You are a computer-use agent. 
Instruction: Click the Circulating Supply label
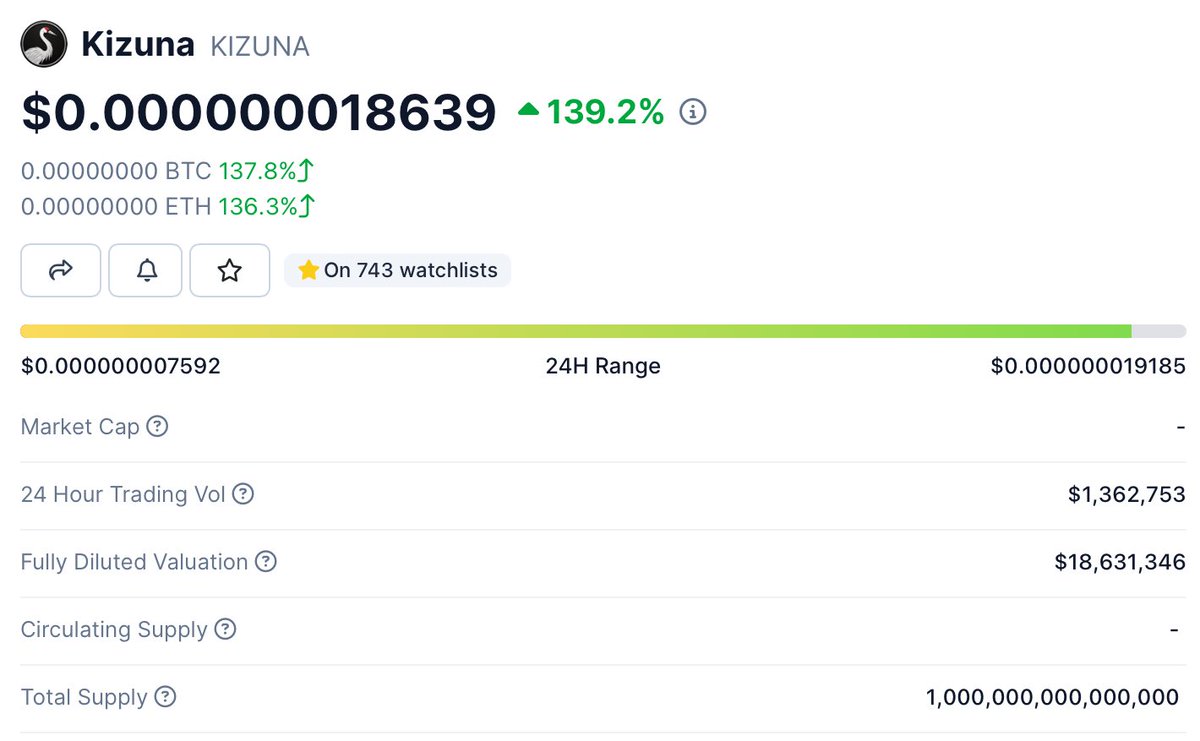point(114,630)
